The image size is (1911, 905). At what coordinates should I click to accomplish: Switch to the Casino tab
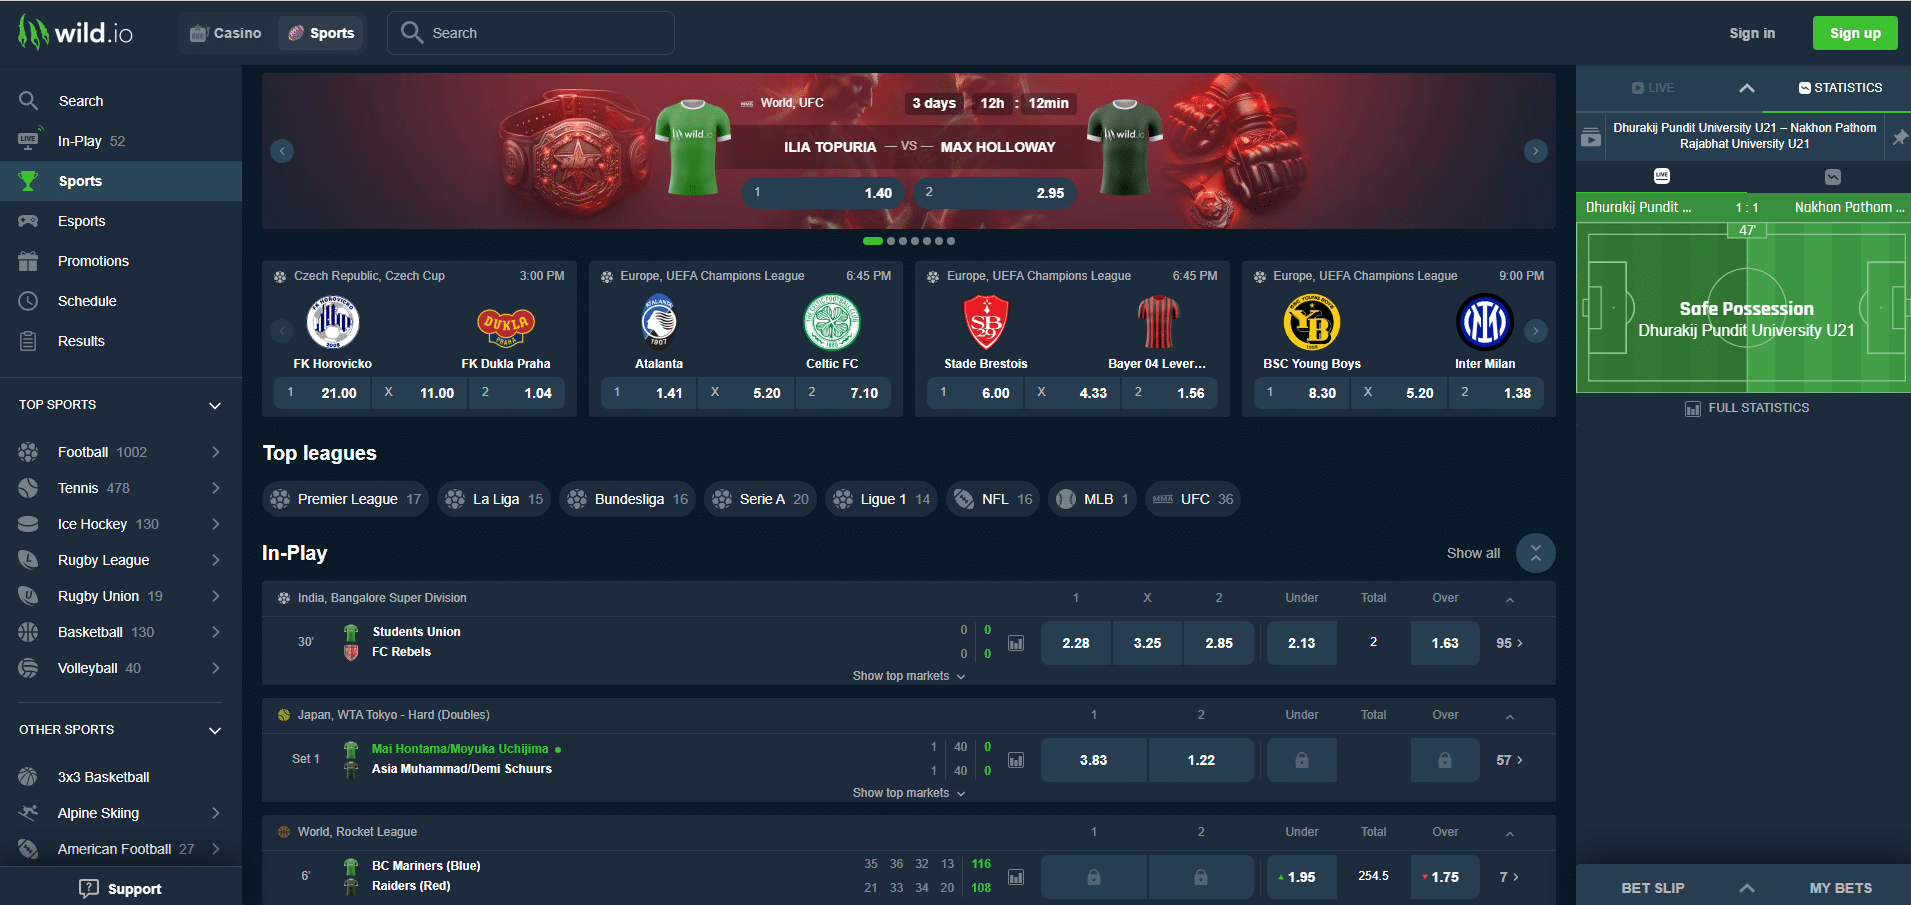pos(226,33)
